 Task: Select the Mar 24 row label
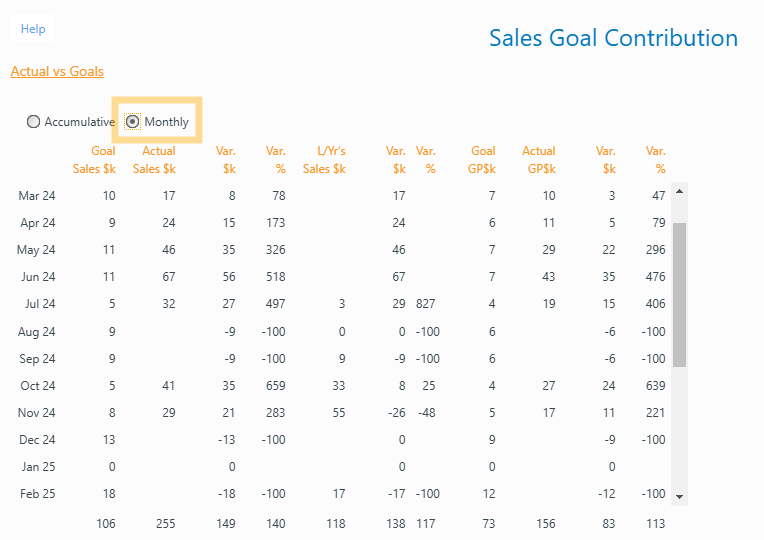(37, 196)
